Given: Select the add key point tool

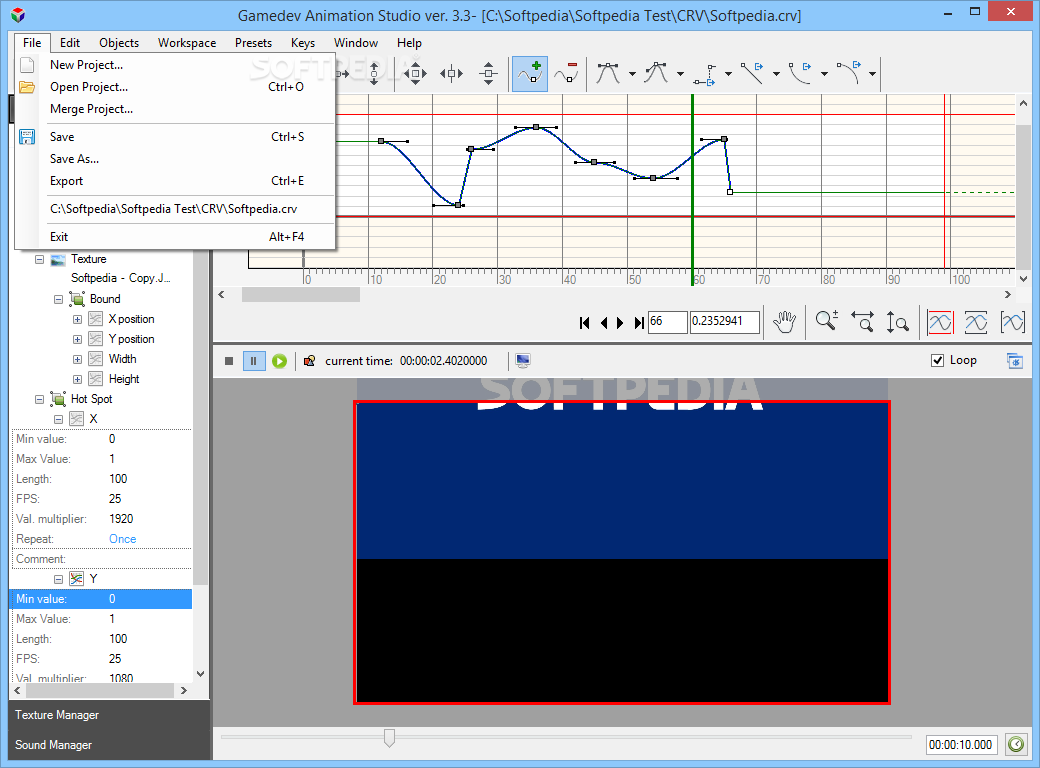Looking at the screenshot, I should click(529, 74).
